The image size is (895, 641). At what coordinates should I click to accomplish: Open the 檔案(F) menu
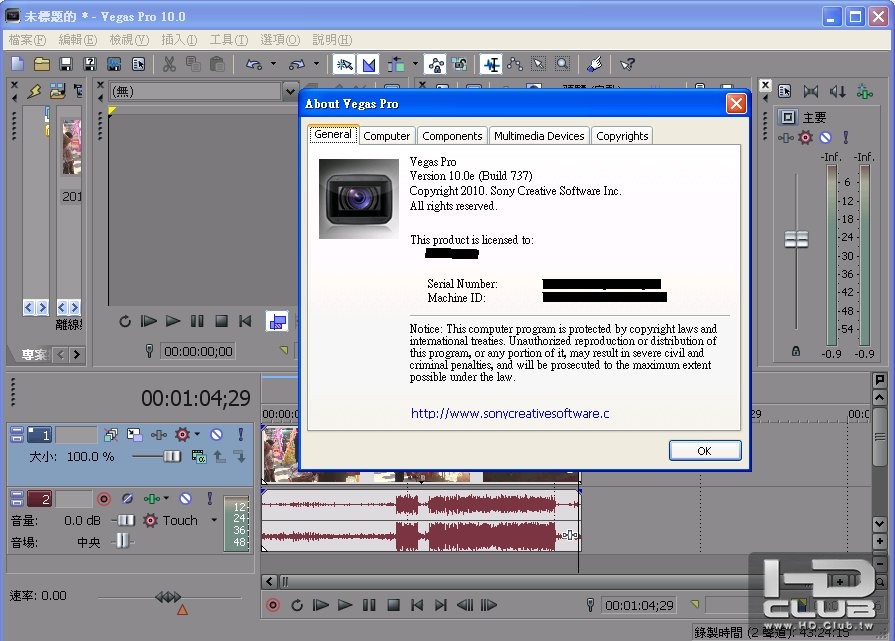tap(27, 40)
